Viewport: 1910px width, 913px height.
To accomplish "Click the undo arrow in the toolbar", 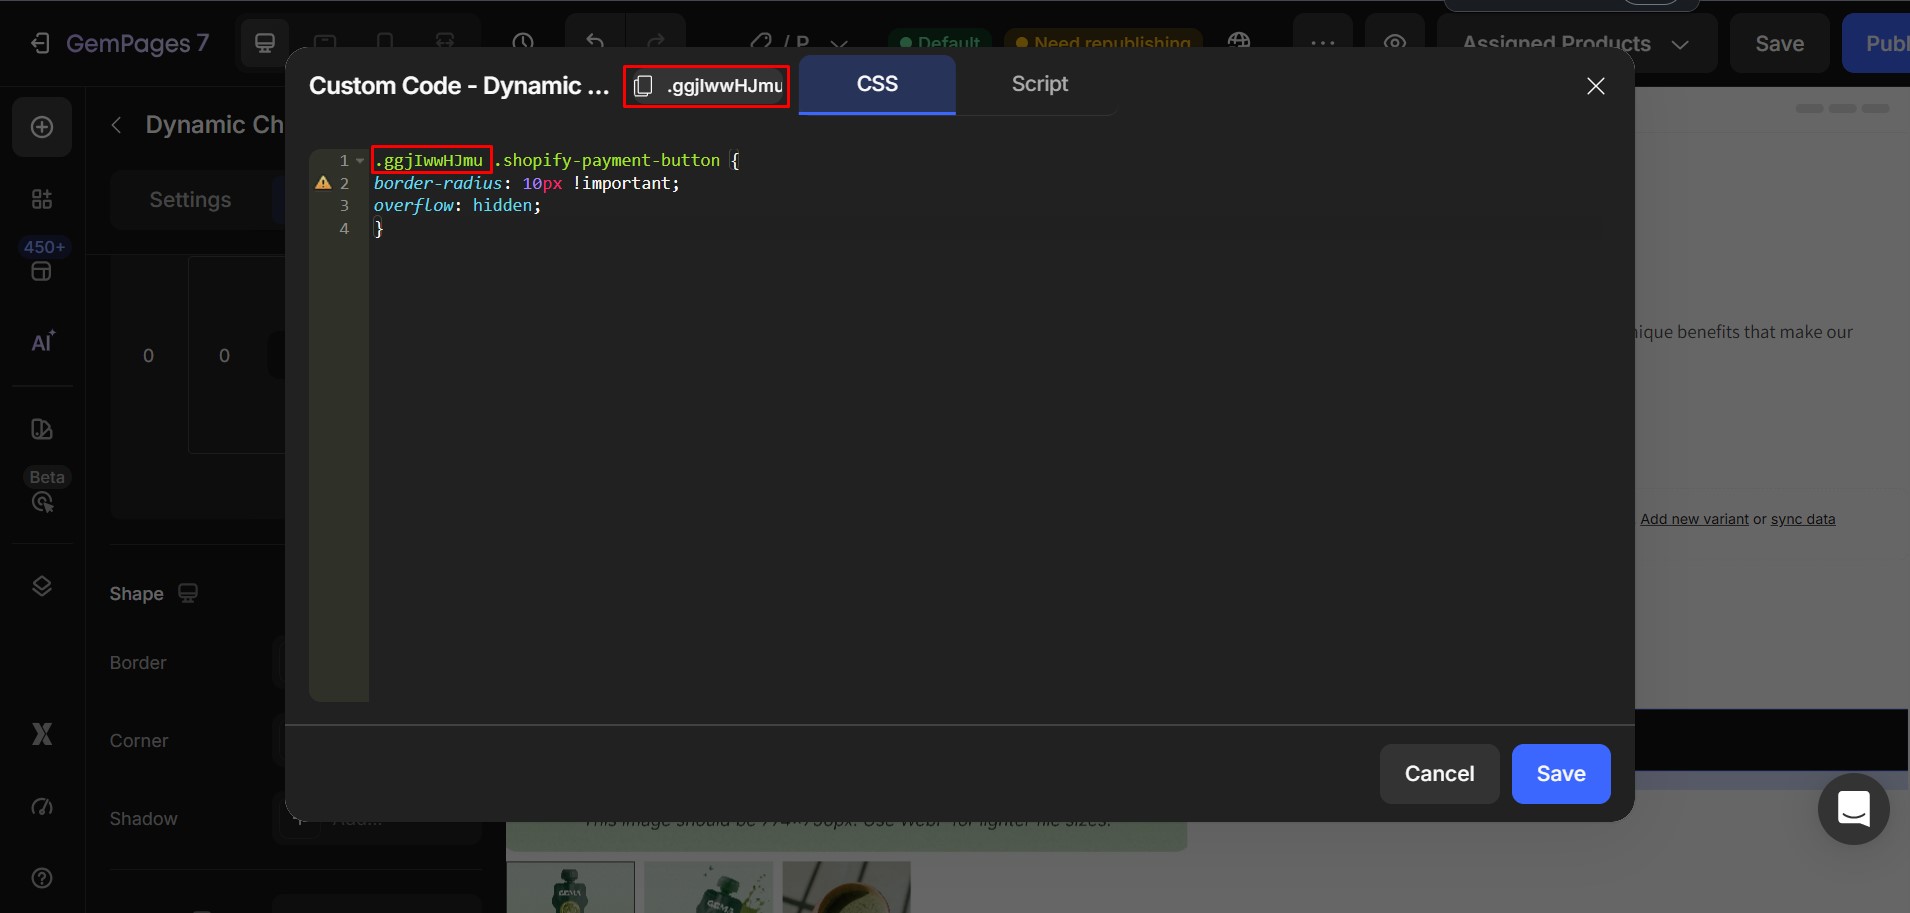I will point(595,42).
